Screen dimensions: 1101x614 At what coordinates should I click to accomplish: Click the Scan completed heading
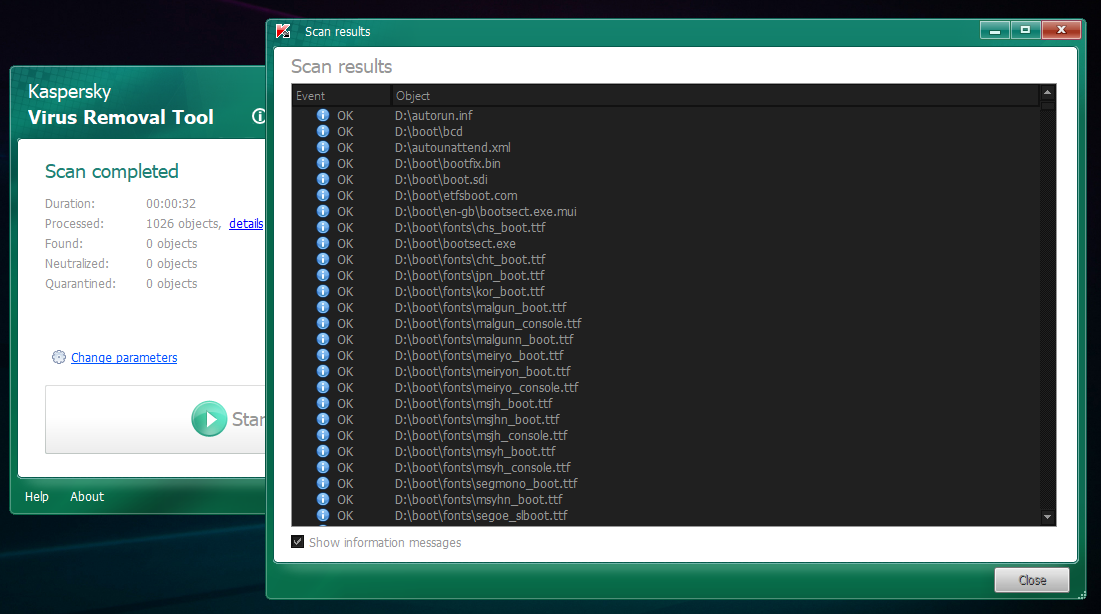112,171
